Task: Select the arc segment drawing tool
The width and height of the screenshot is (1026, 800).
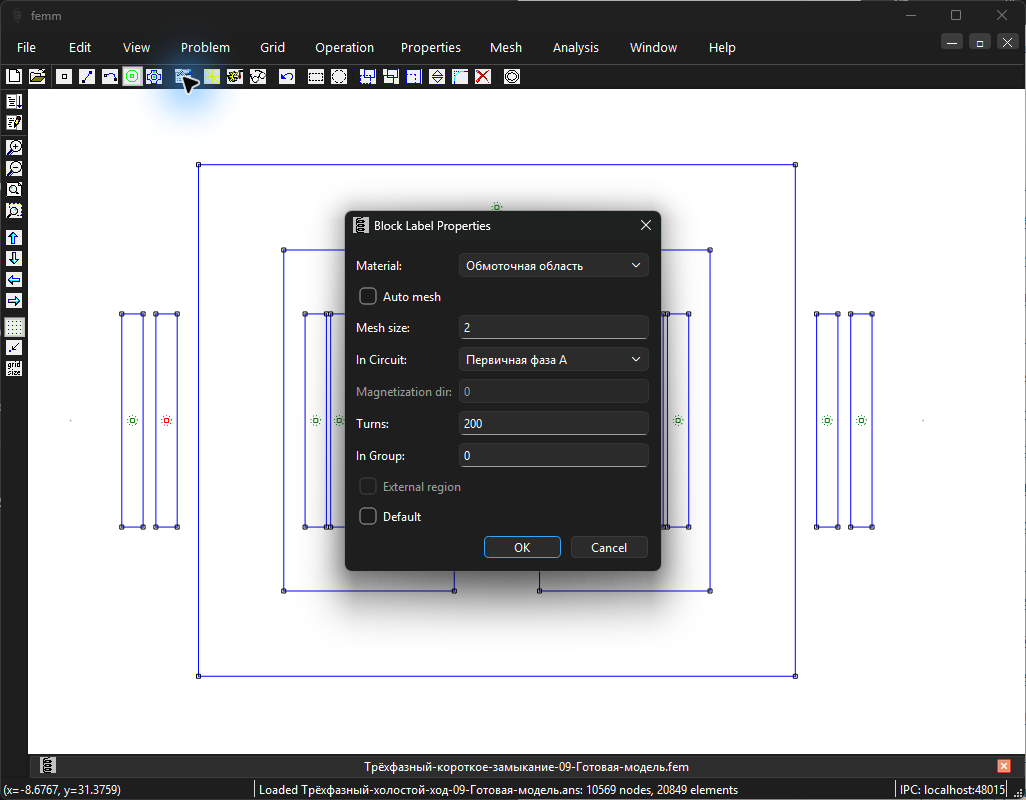Action: point(110,77)
